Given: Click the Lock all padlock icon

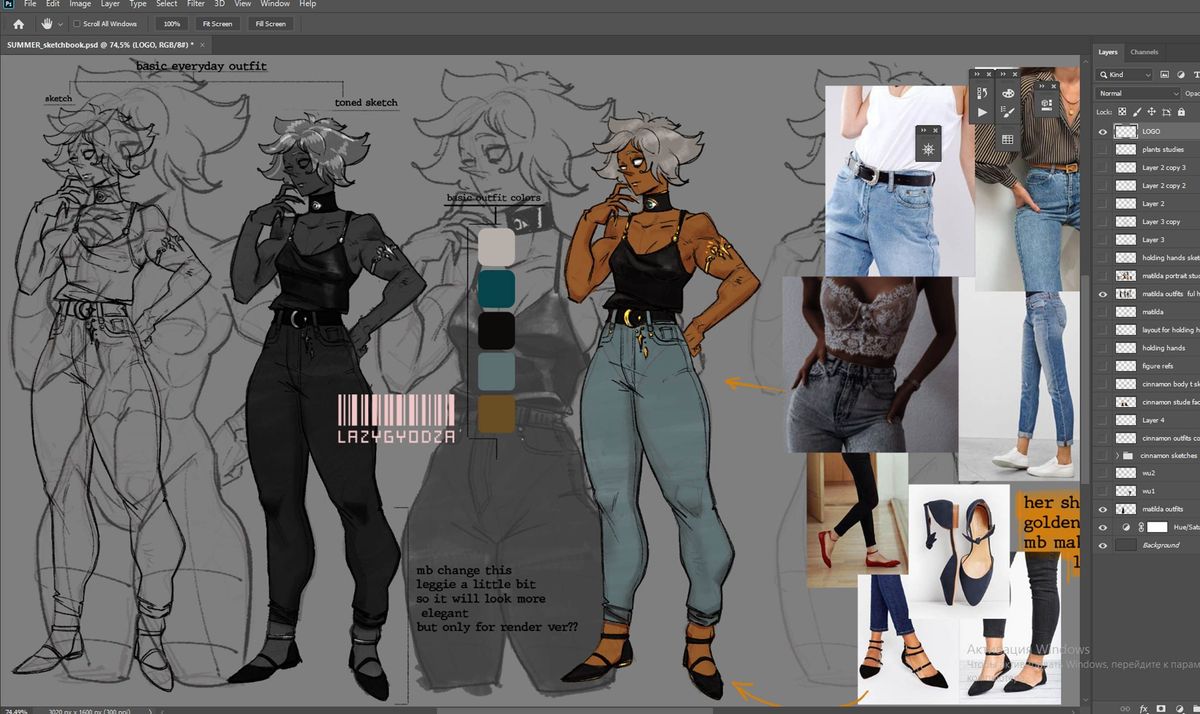Looking at the screenshot, I should coord(1181,112).
